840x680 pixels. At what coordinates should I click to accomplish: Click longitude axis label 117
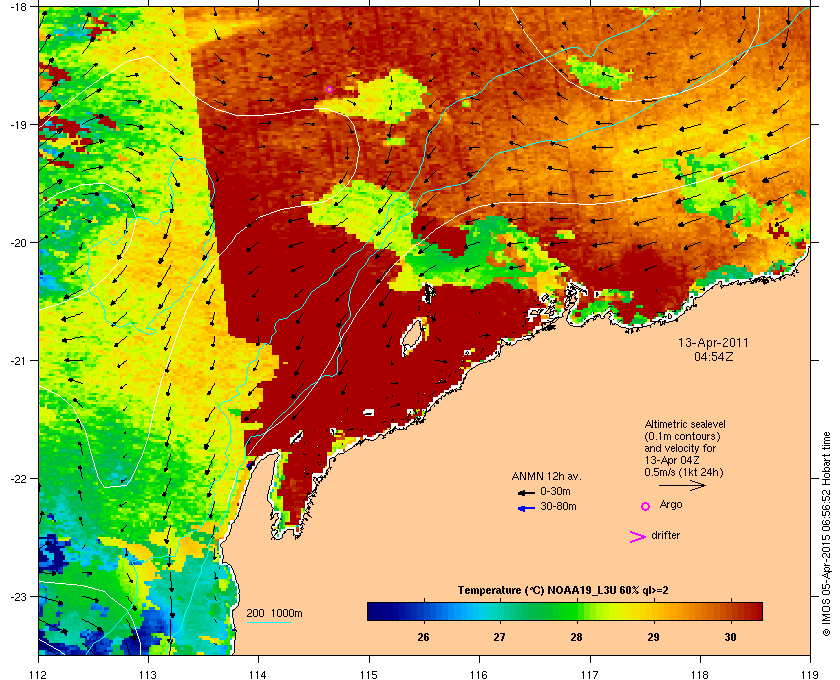[x=589, y=674]
